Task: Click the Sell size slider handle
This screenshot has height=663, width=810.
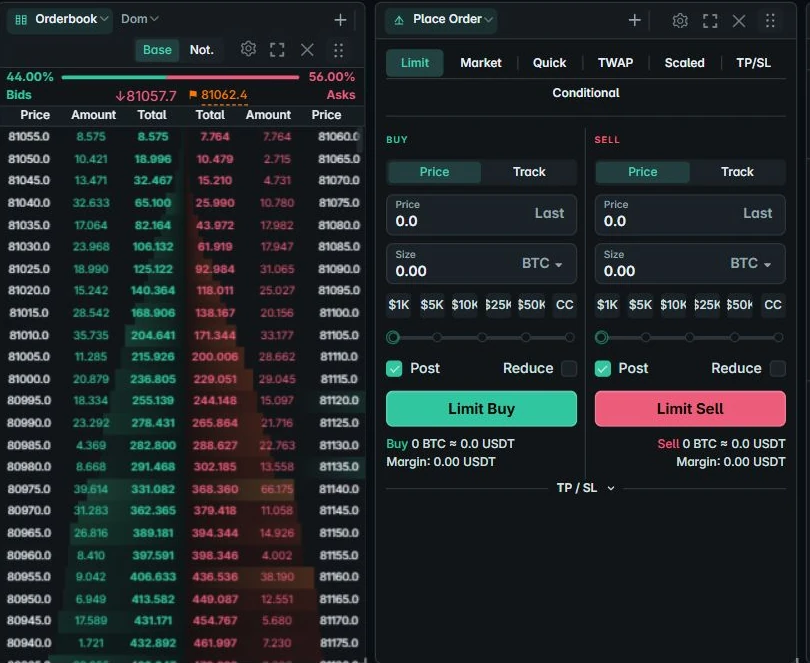Action: click(x=601, y=338)
